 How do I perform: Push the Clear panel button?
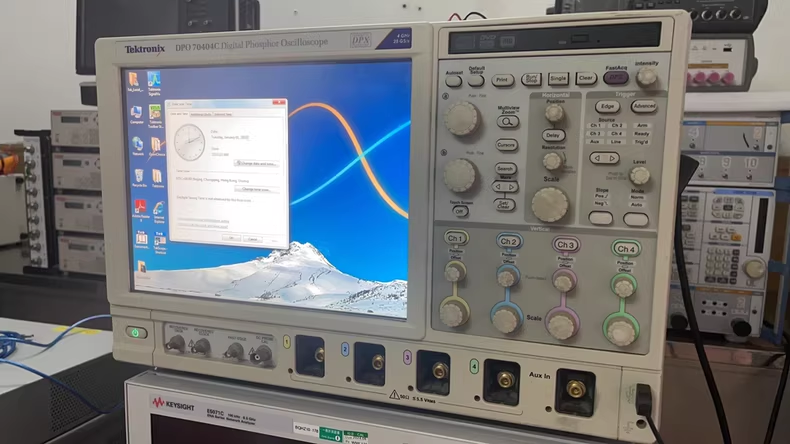[586, 78]
